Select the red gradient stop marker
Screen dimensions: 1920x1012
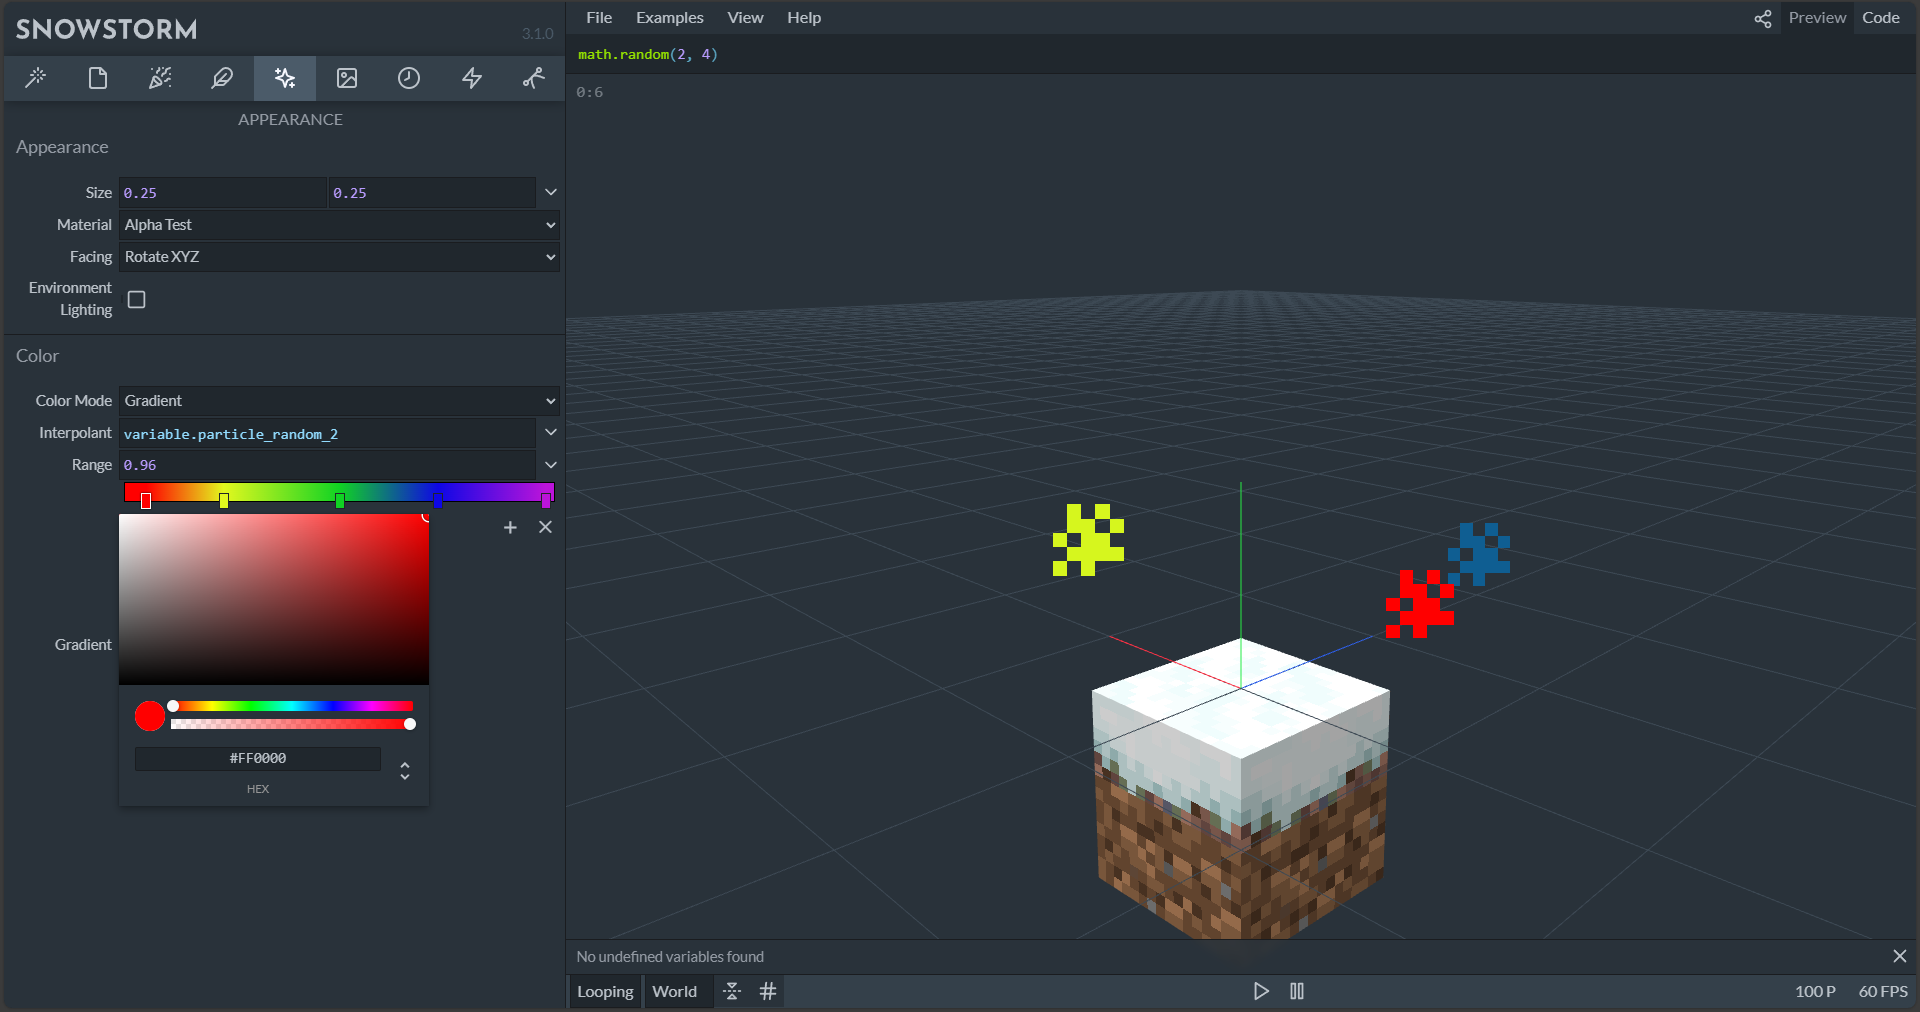pyautogui.click(x=146, y=500)
